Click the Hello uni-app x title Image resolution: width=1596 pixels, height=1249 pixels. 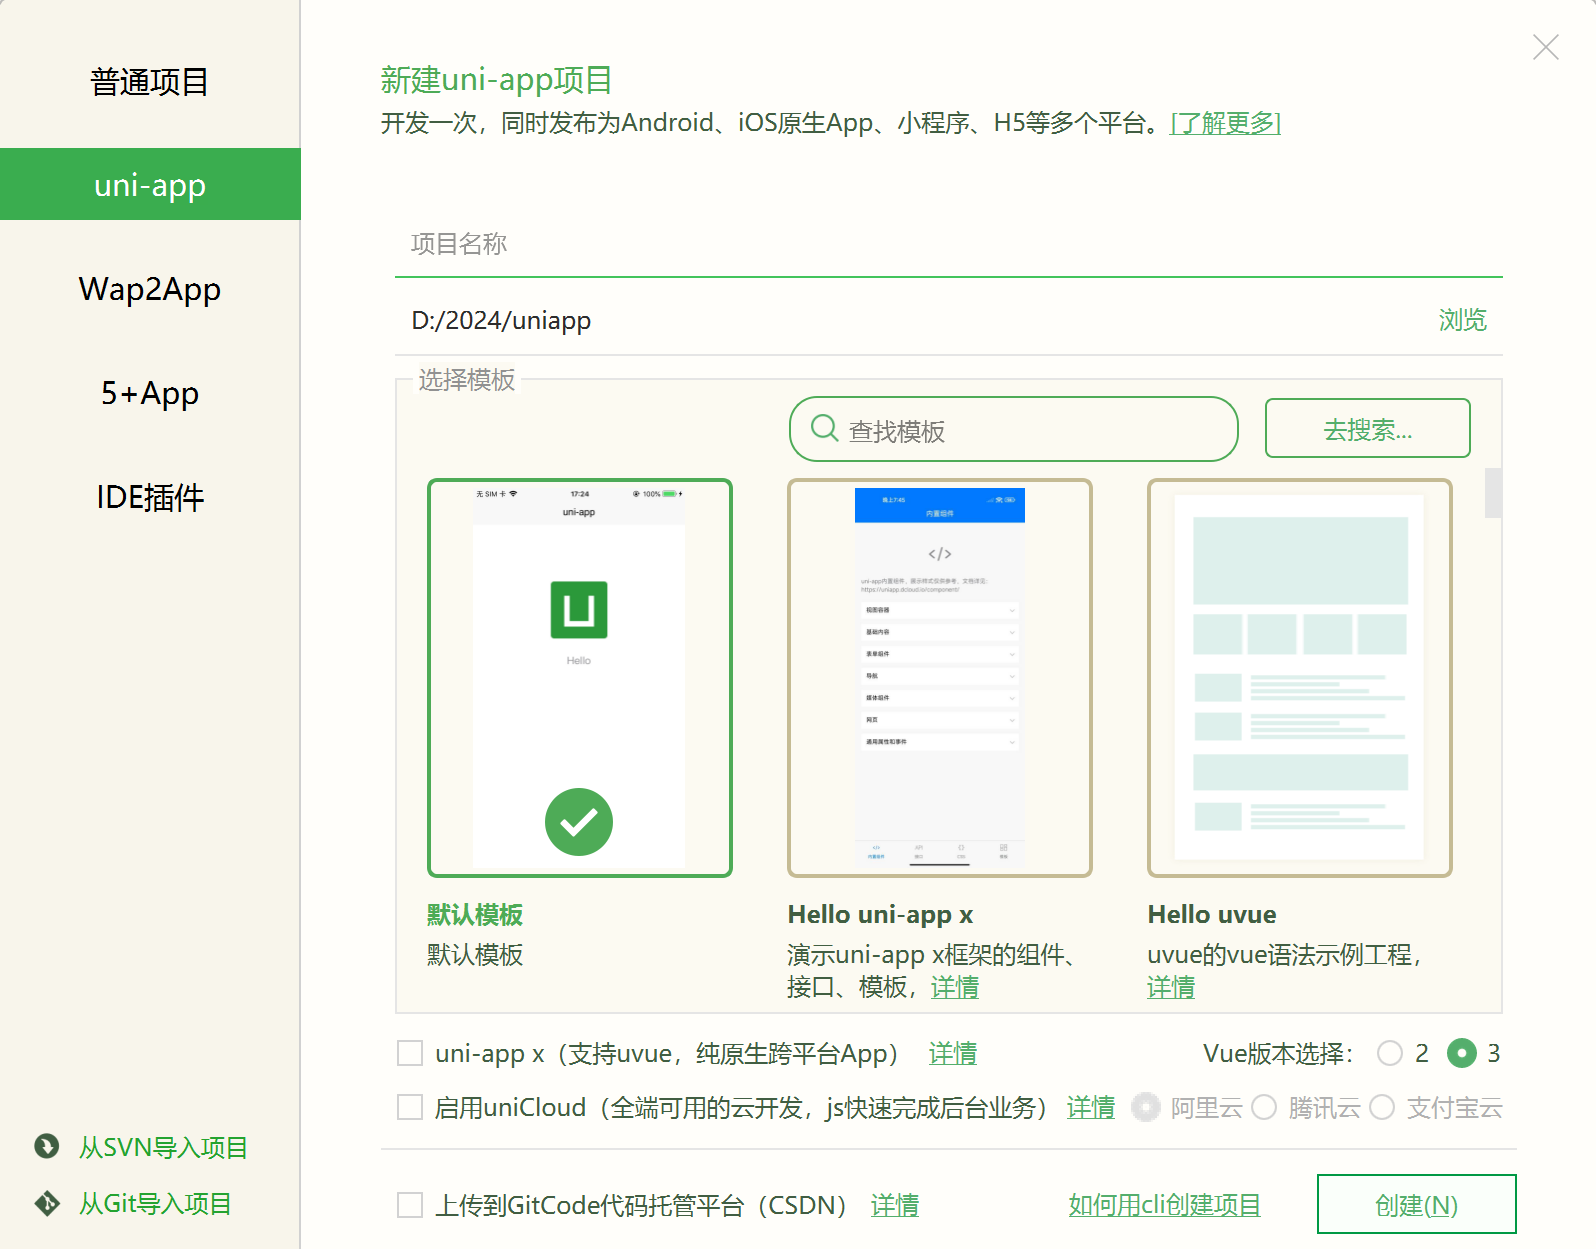pyautogui.click(x=880, y=915)
